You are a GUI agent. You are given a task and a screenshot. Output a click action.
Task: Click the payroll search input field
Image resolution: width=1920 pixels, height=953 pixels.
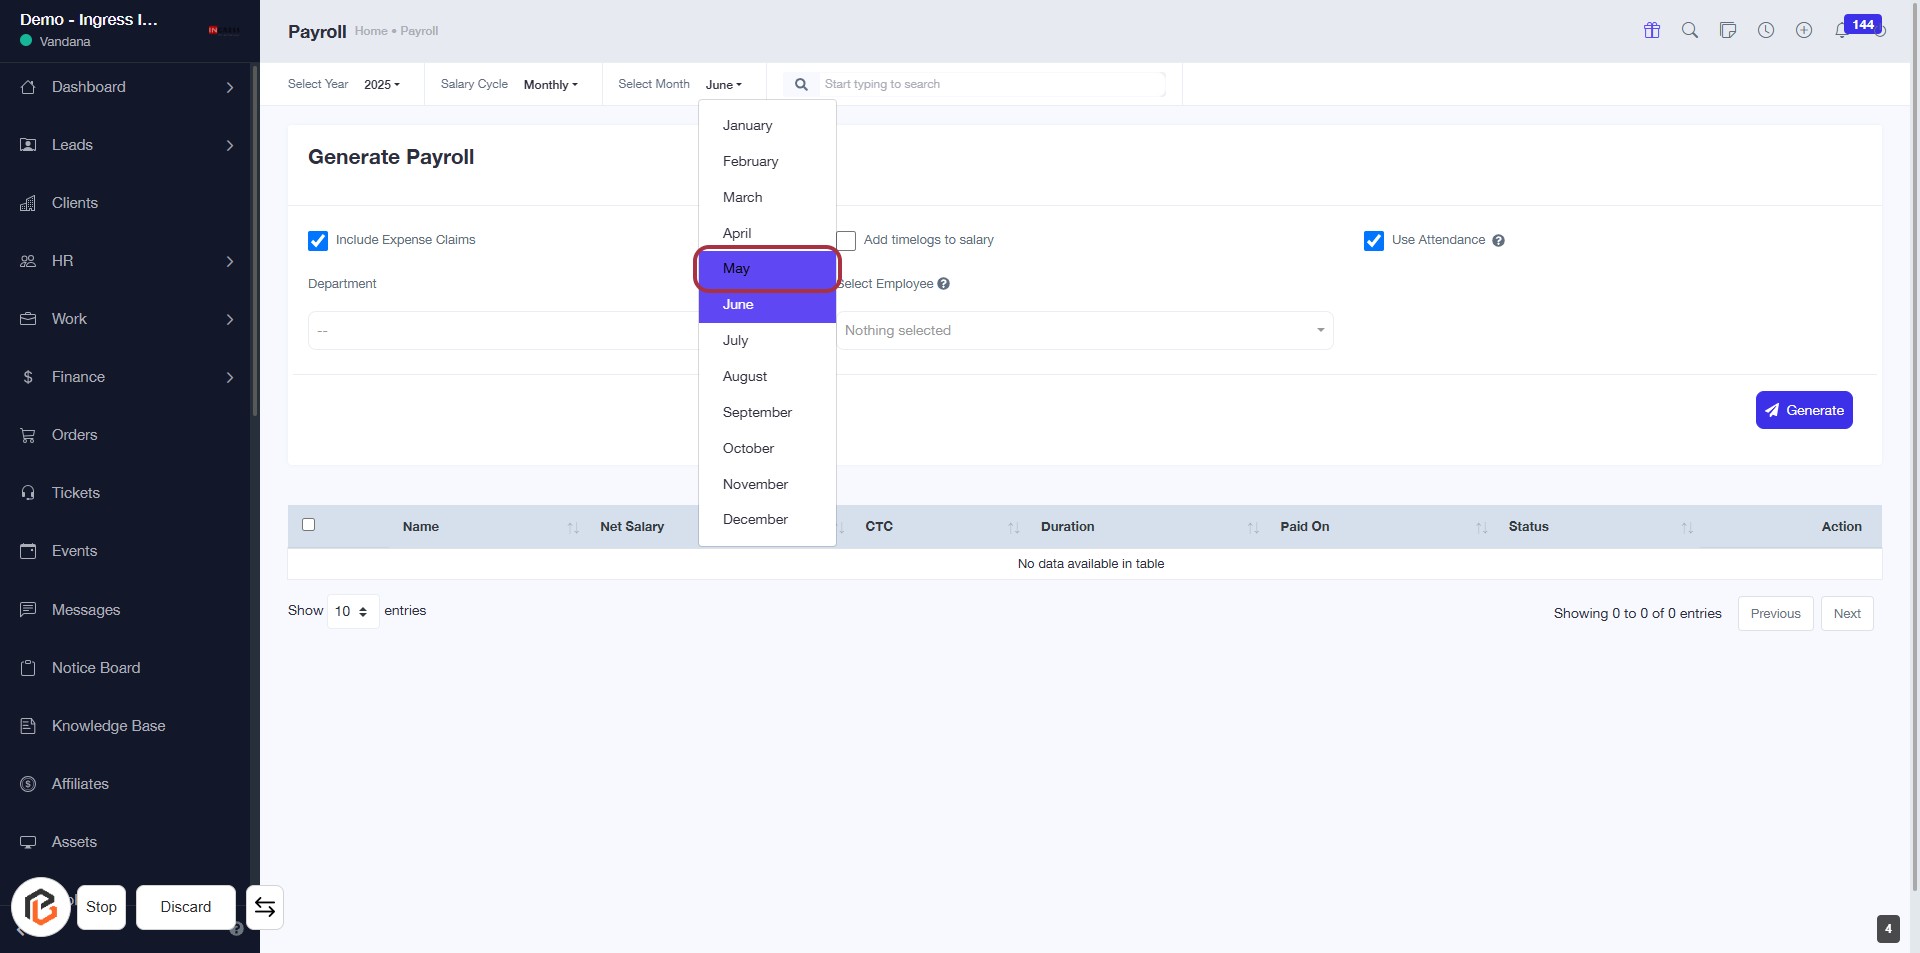coord(990,85)
